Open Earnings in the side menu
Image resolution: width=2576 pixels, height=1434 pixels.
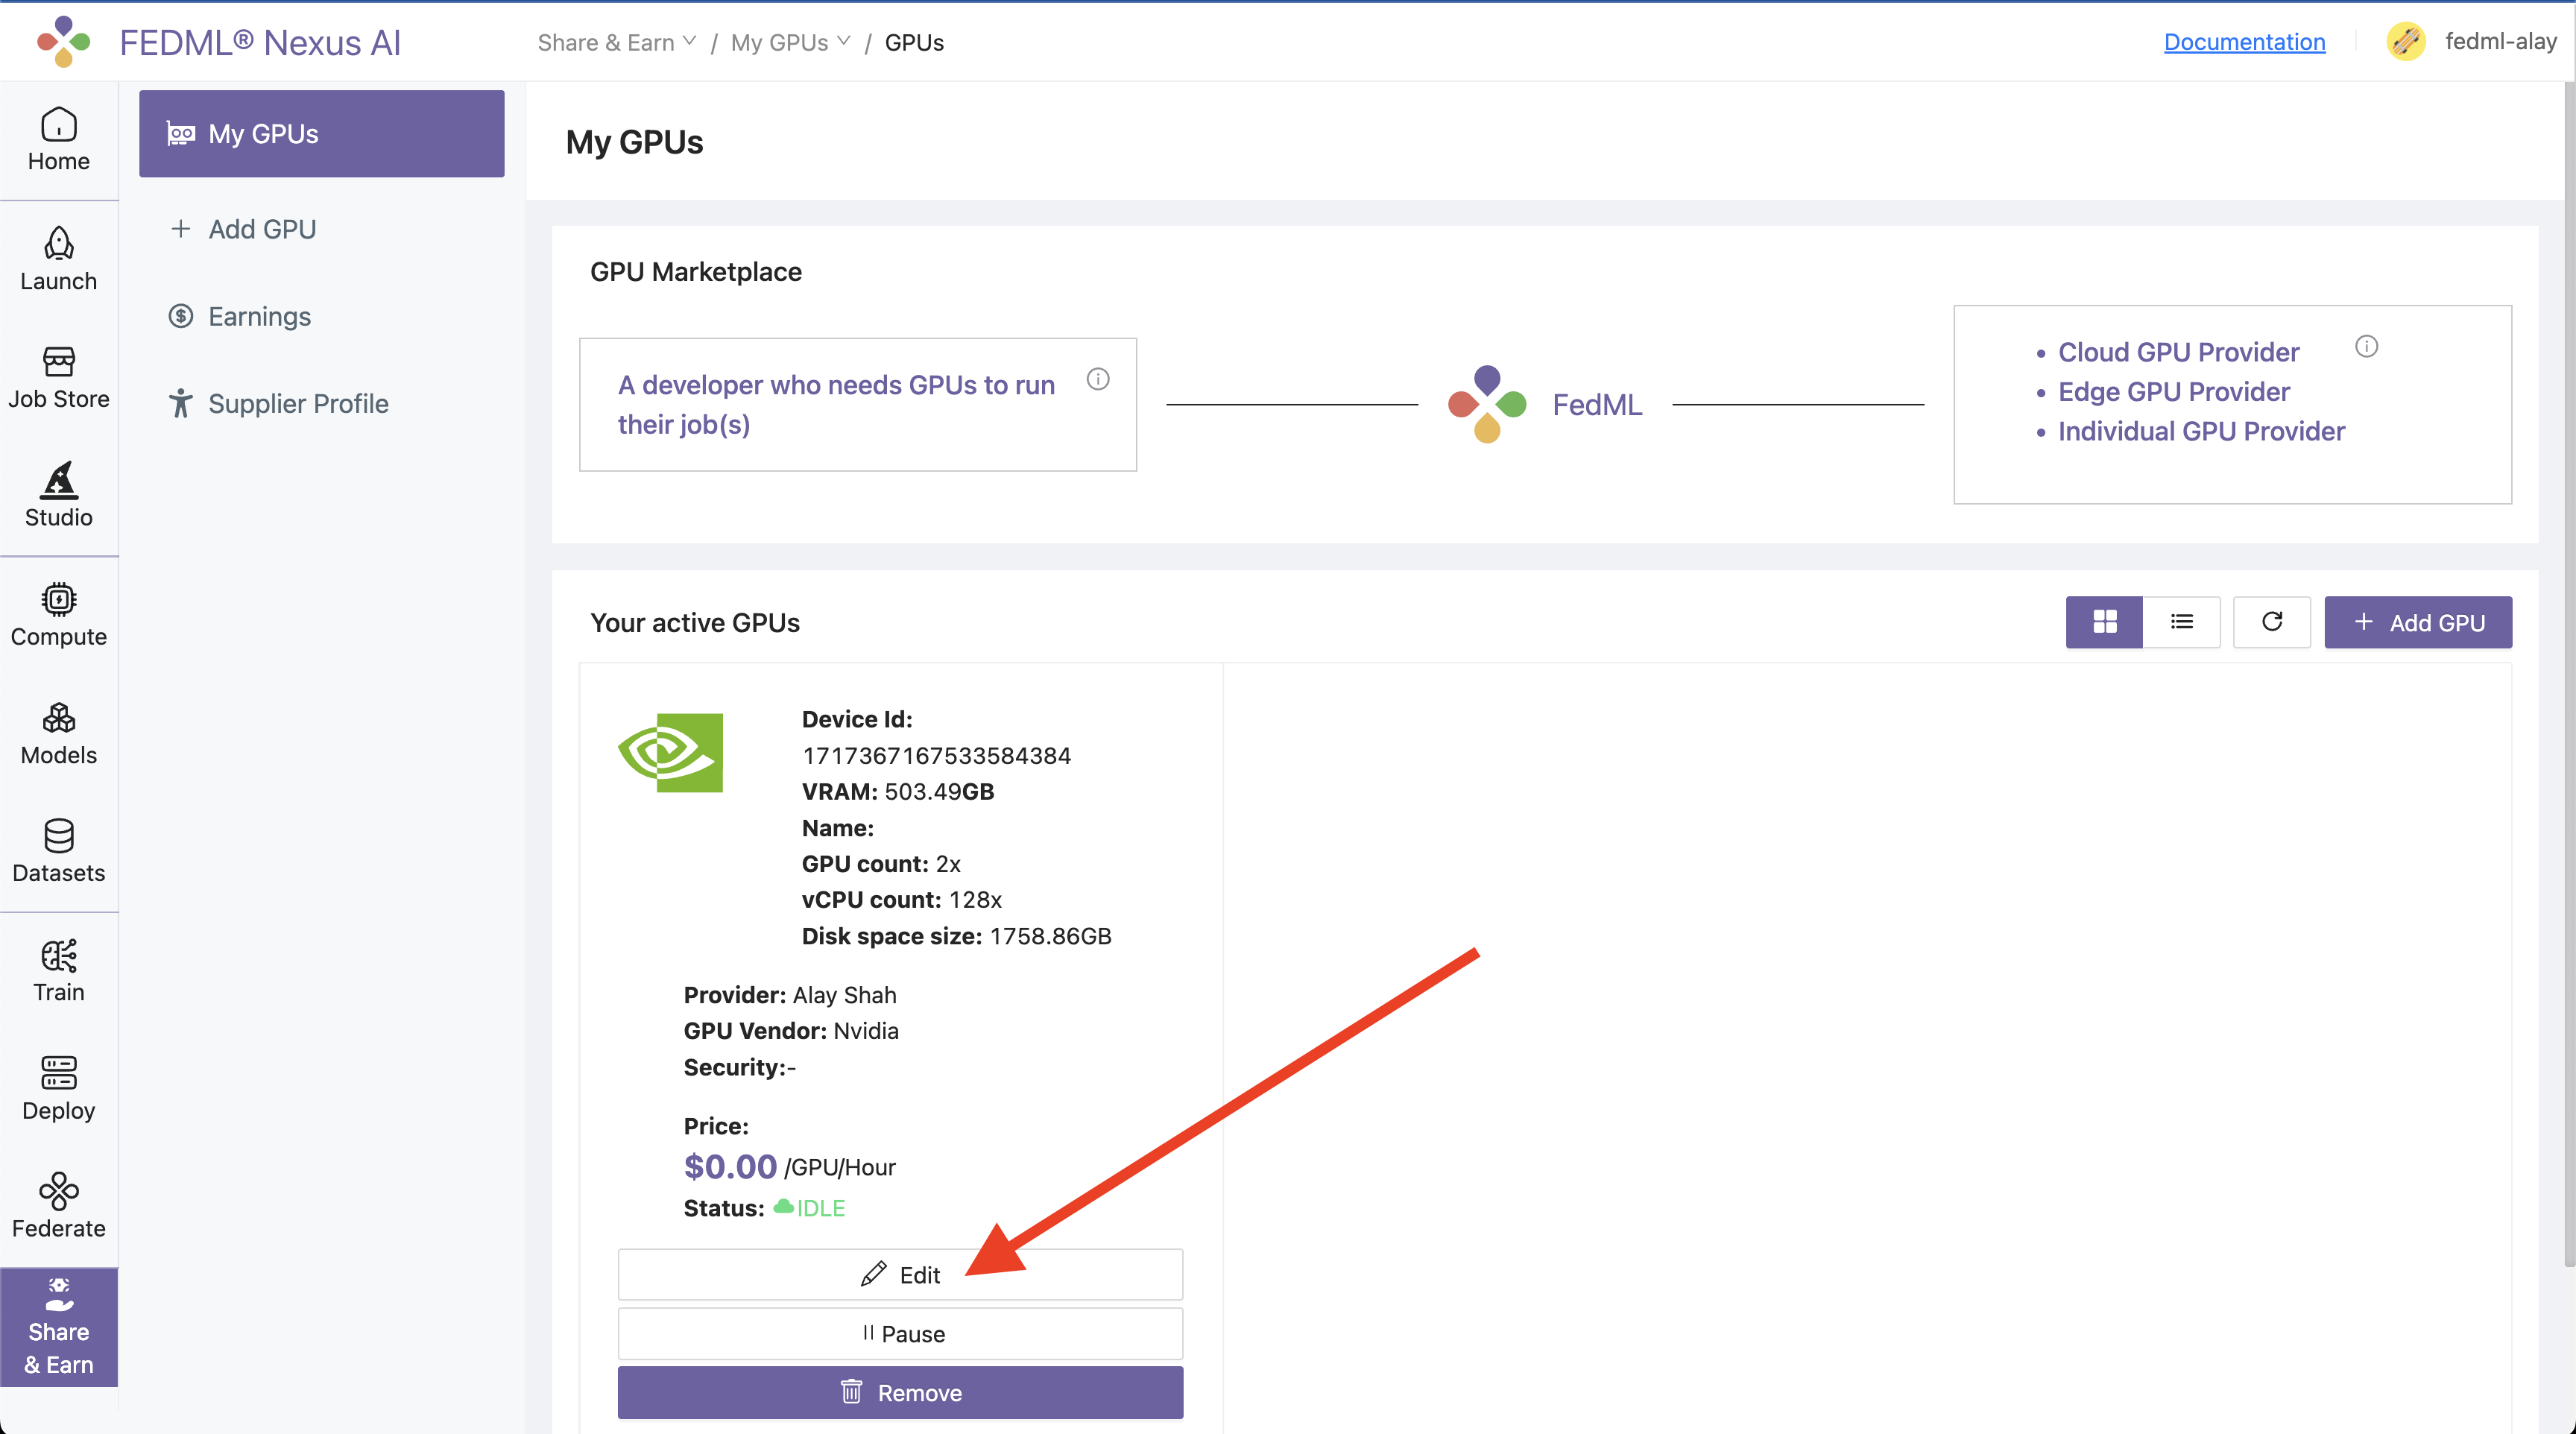259,316
